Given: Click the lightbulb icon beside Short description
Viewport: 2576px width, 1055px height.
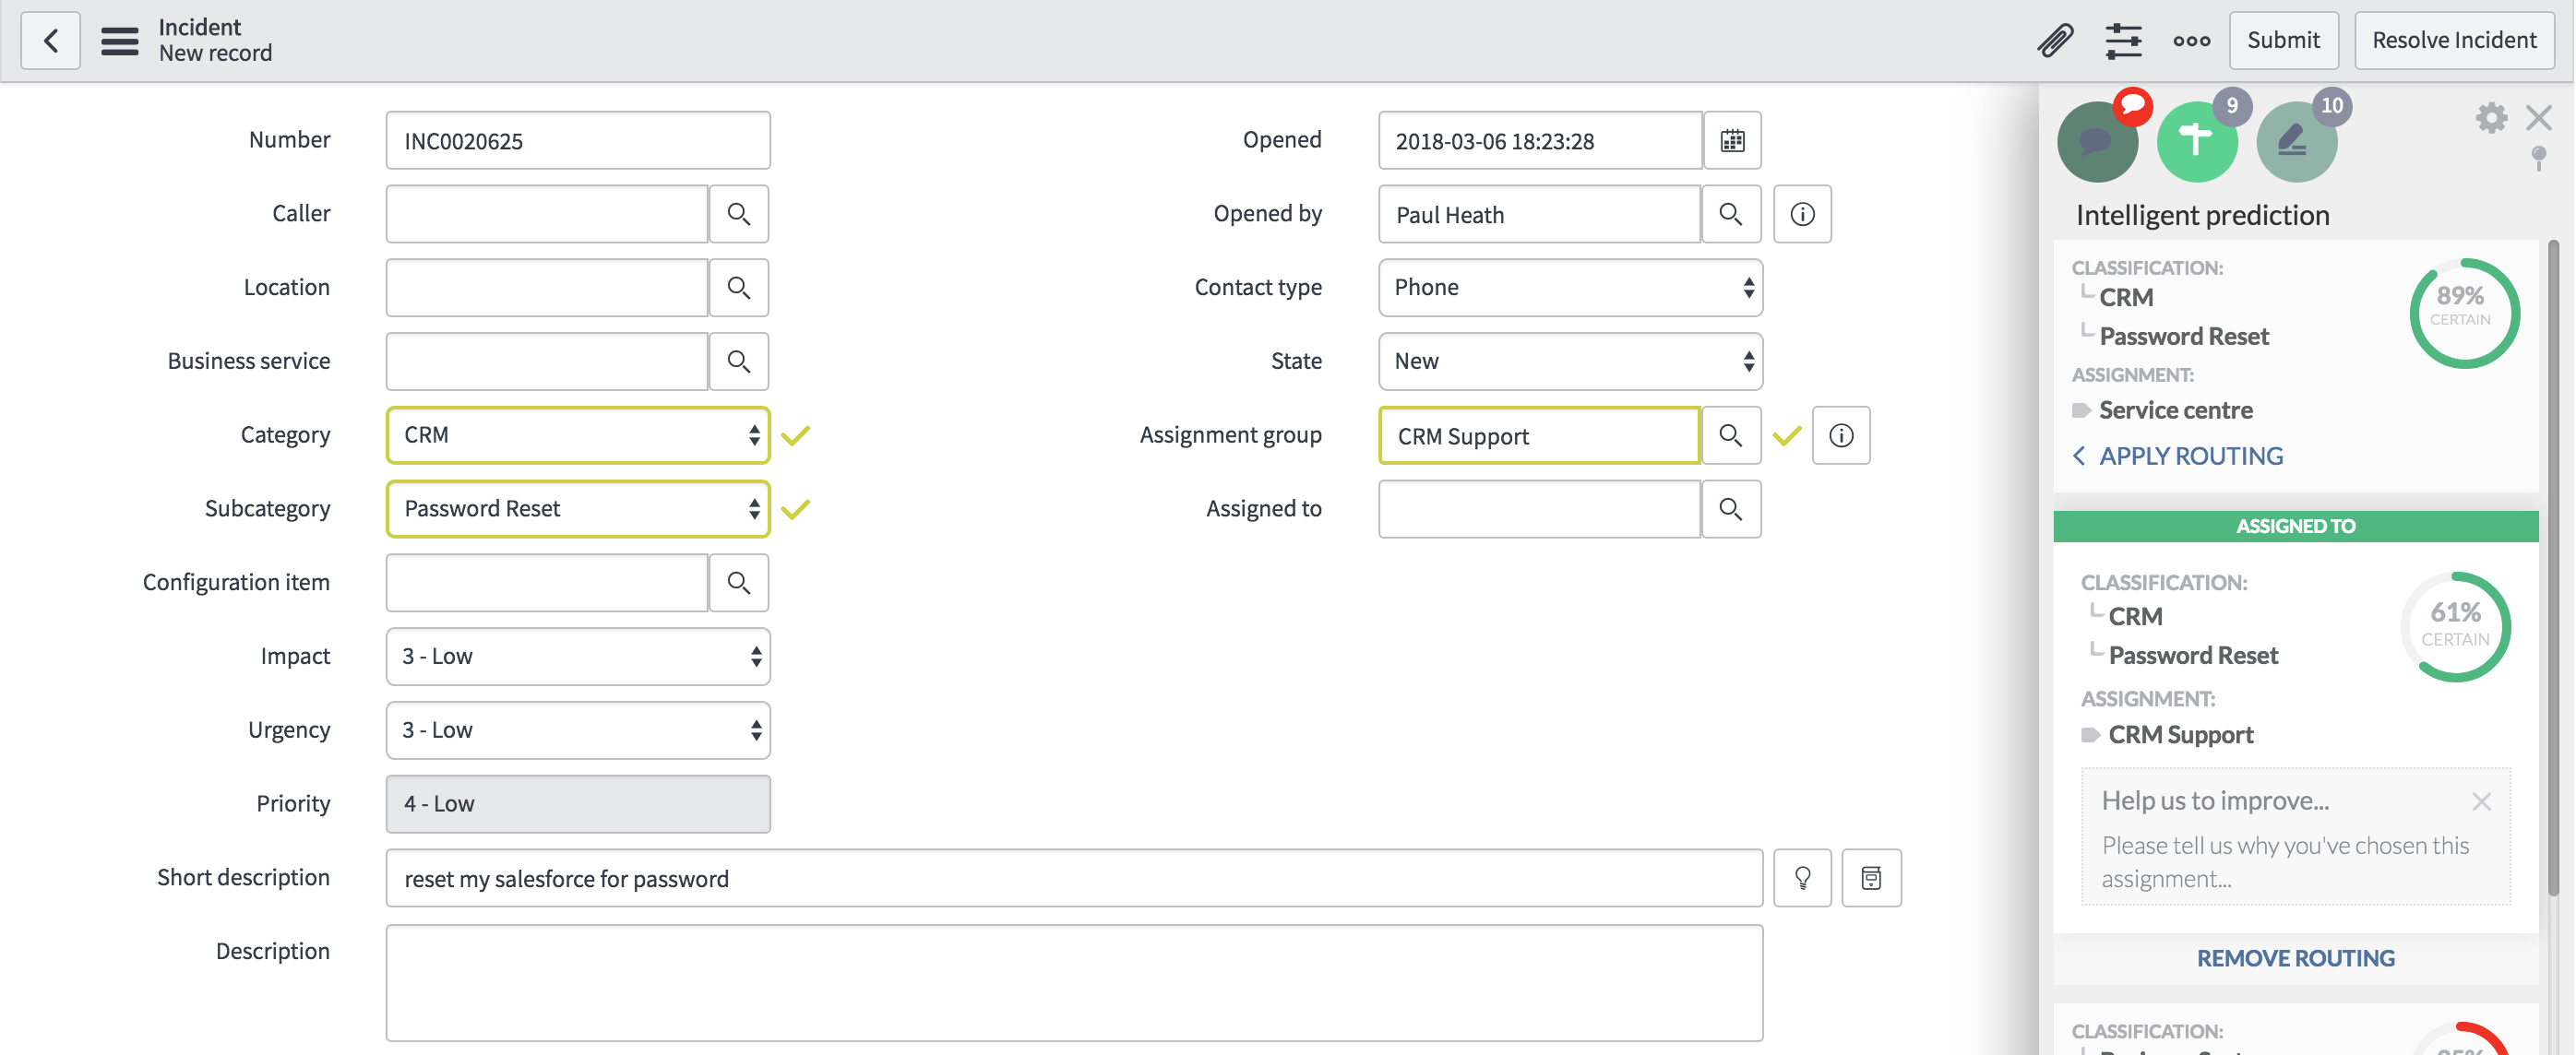Looking at the screenshot, I should point(1802,878).
